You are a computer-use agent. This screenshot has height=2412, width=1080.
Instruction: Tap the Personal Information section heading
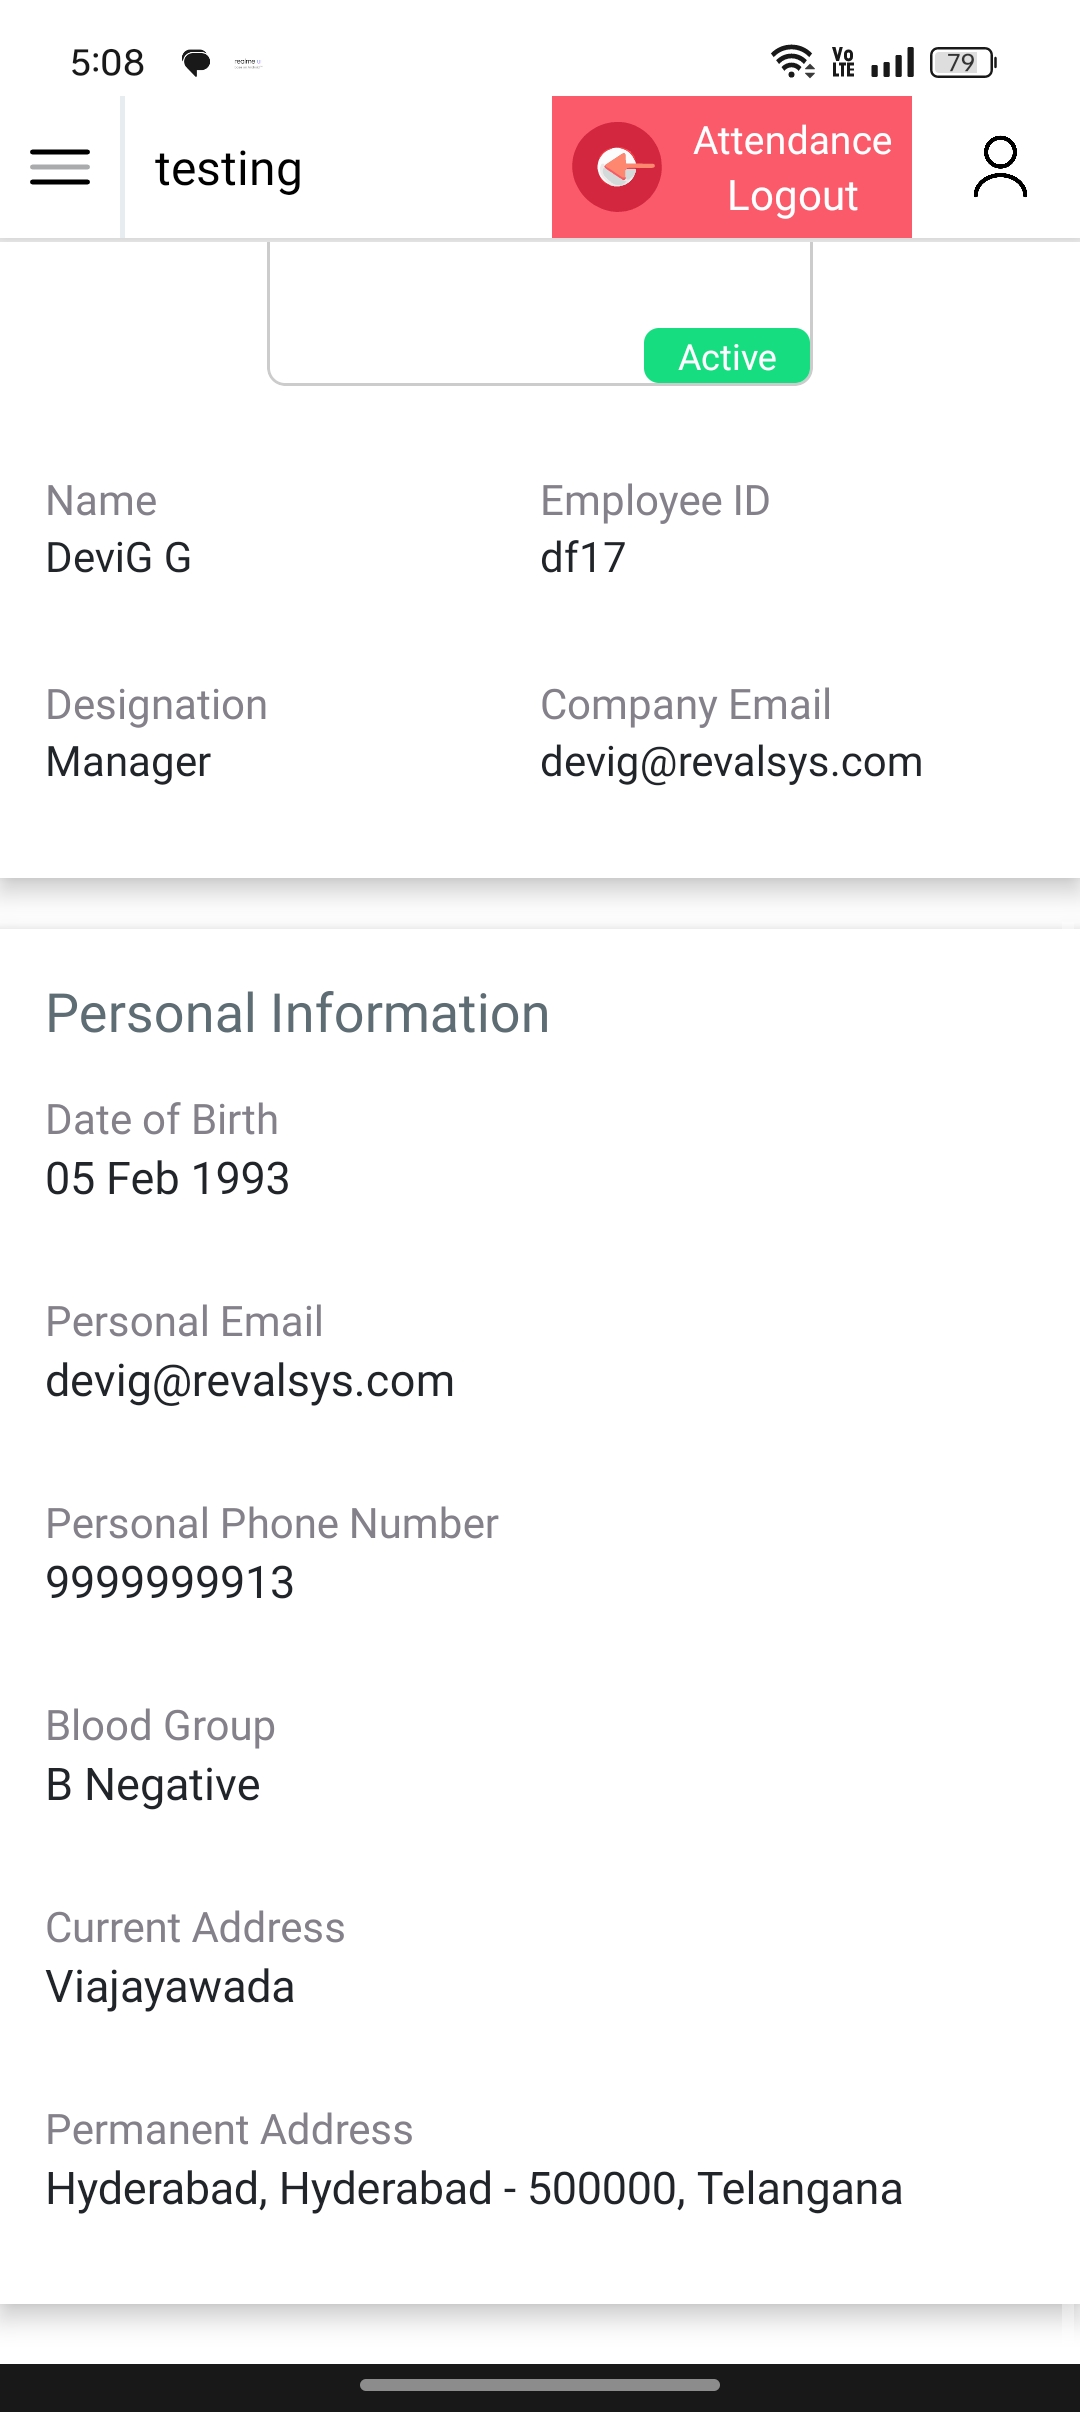pos(298,1013)
